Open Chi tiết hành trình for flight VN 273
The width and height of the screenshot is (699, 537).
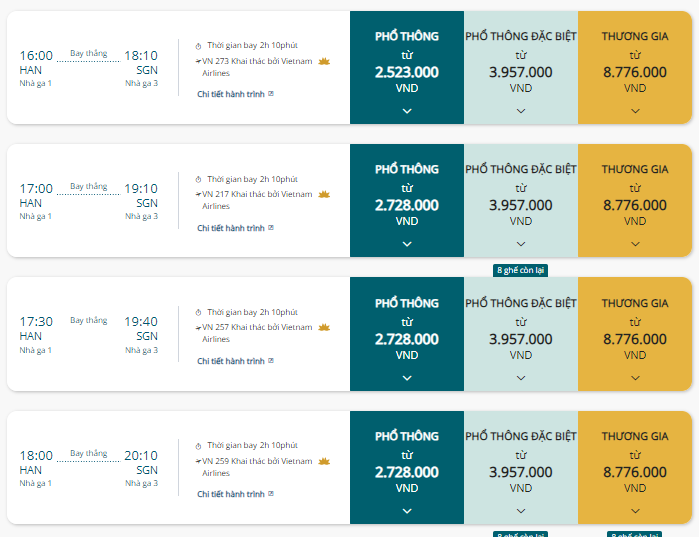pos(231,94)
